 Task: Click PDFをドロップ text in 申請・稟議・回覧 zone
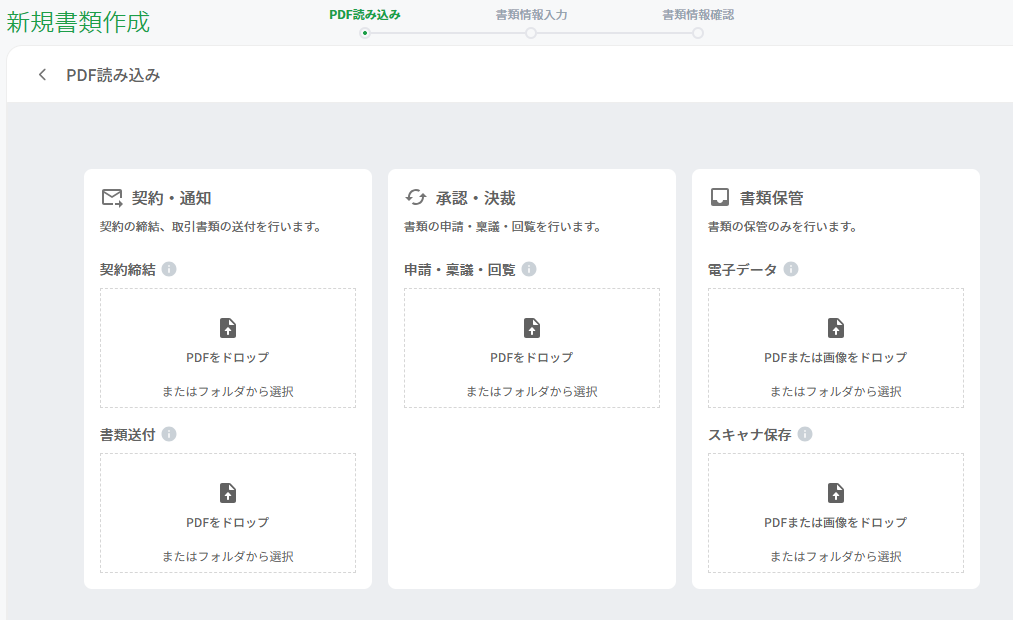[x=532, y=357]
